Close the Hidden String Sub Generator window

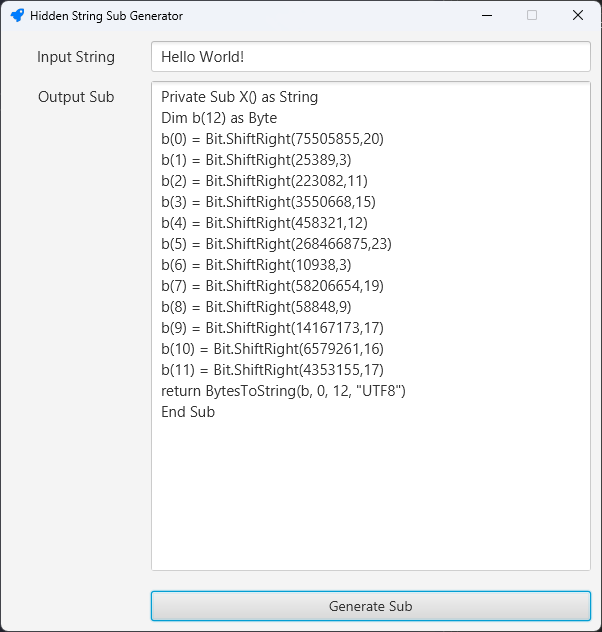coord(578,16)
